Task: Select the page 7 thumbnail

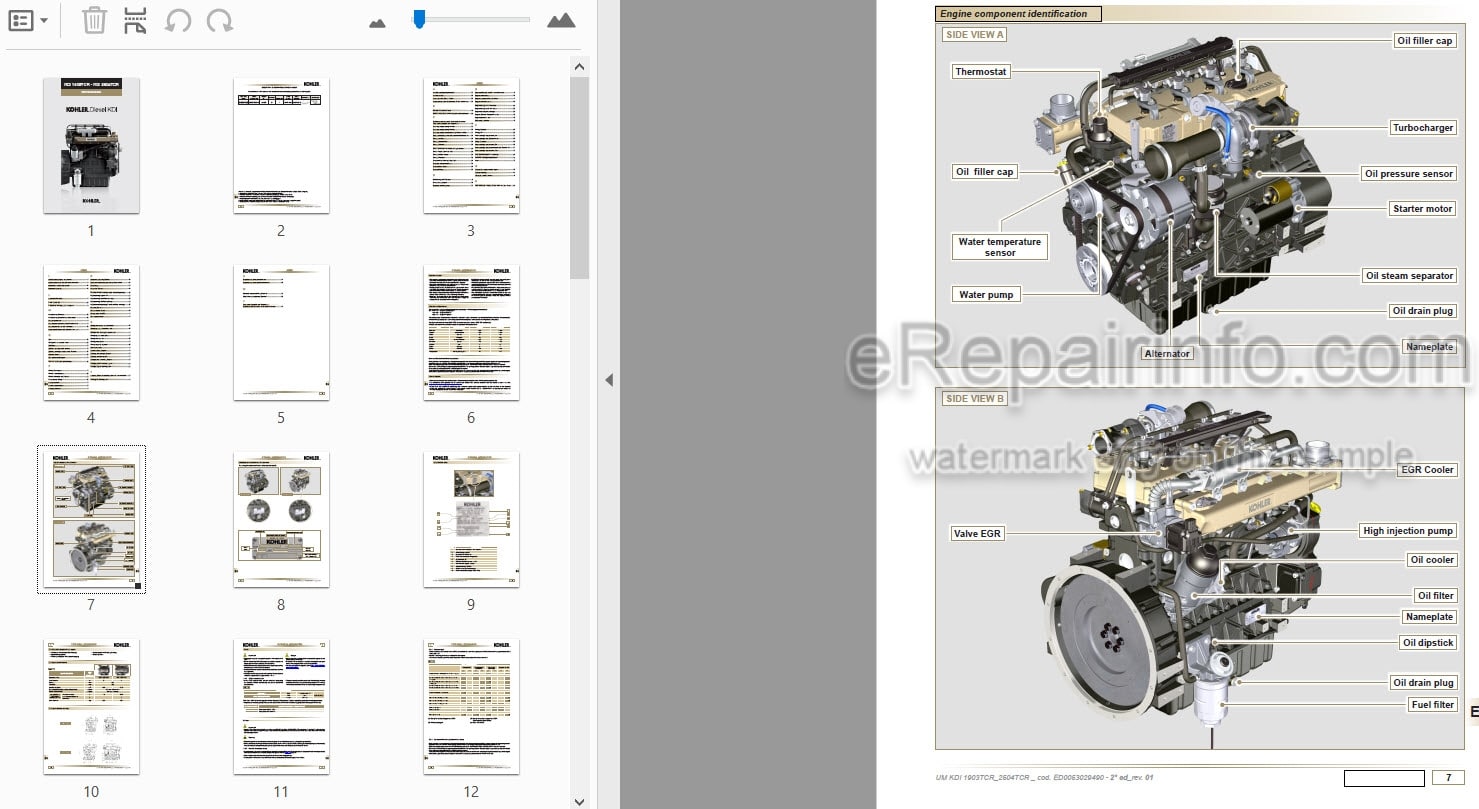Action: [x=91, y=520]
